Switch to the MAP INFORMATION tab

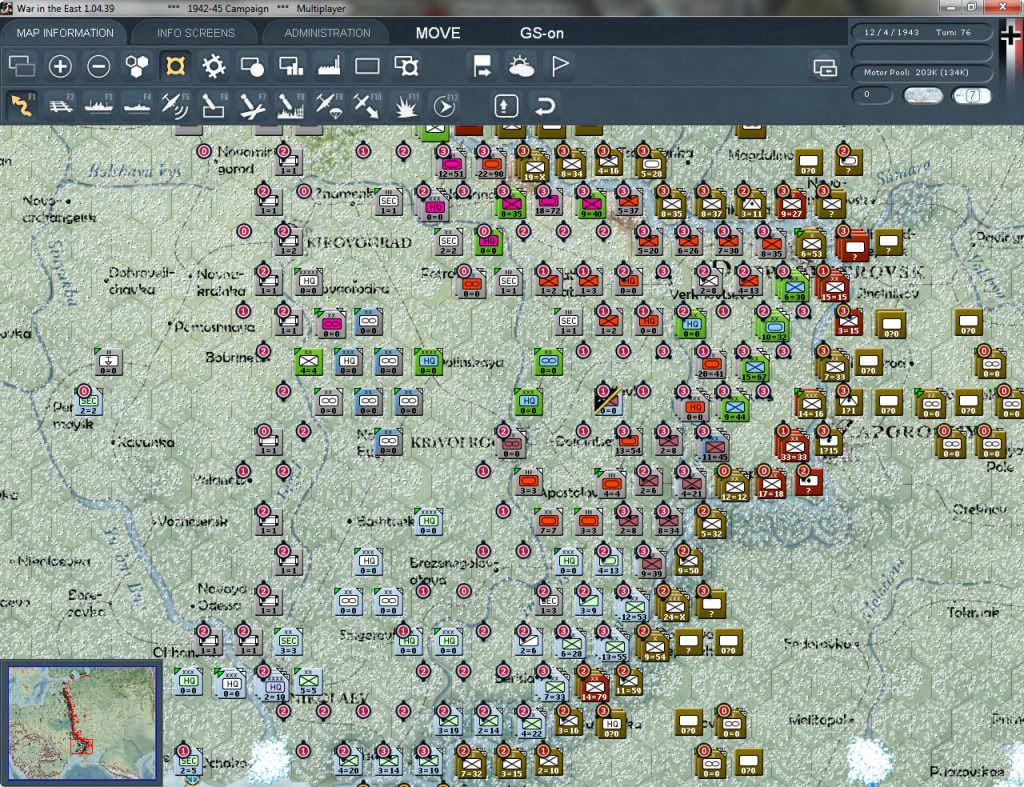[x=65, y=33]
